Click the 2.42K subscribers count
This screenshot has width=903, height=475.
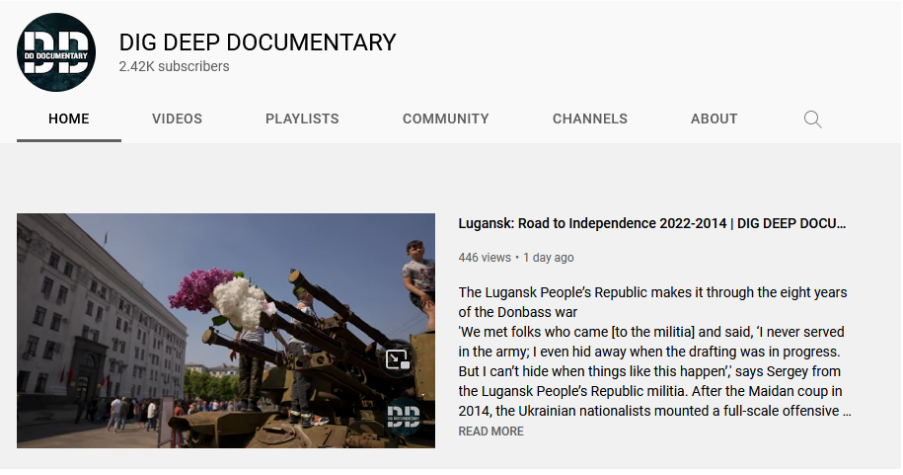(x=174, y=66)
